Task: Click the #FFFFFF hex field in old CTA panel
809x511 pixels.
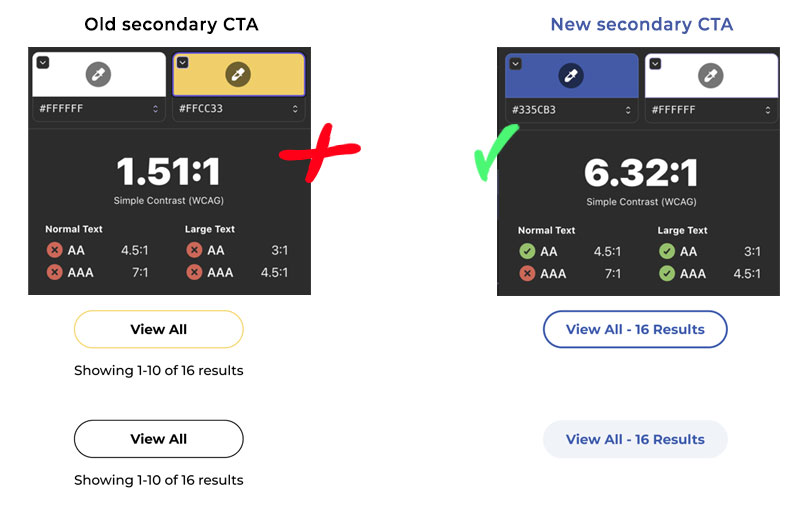Action: 99,109
